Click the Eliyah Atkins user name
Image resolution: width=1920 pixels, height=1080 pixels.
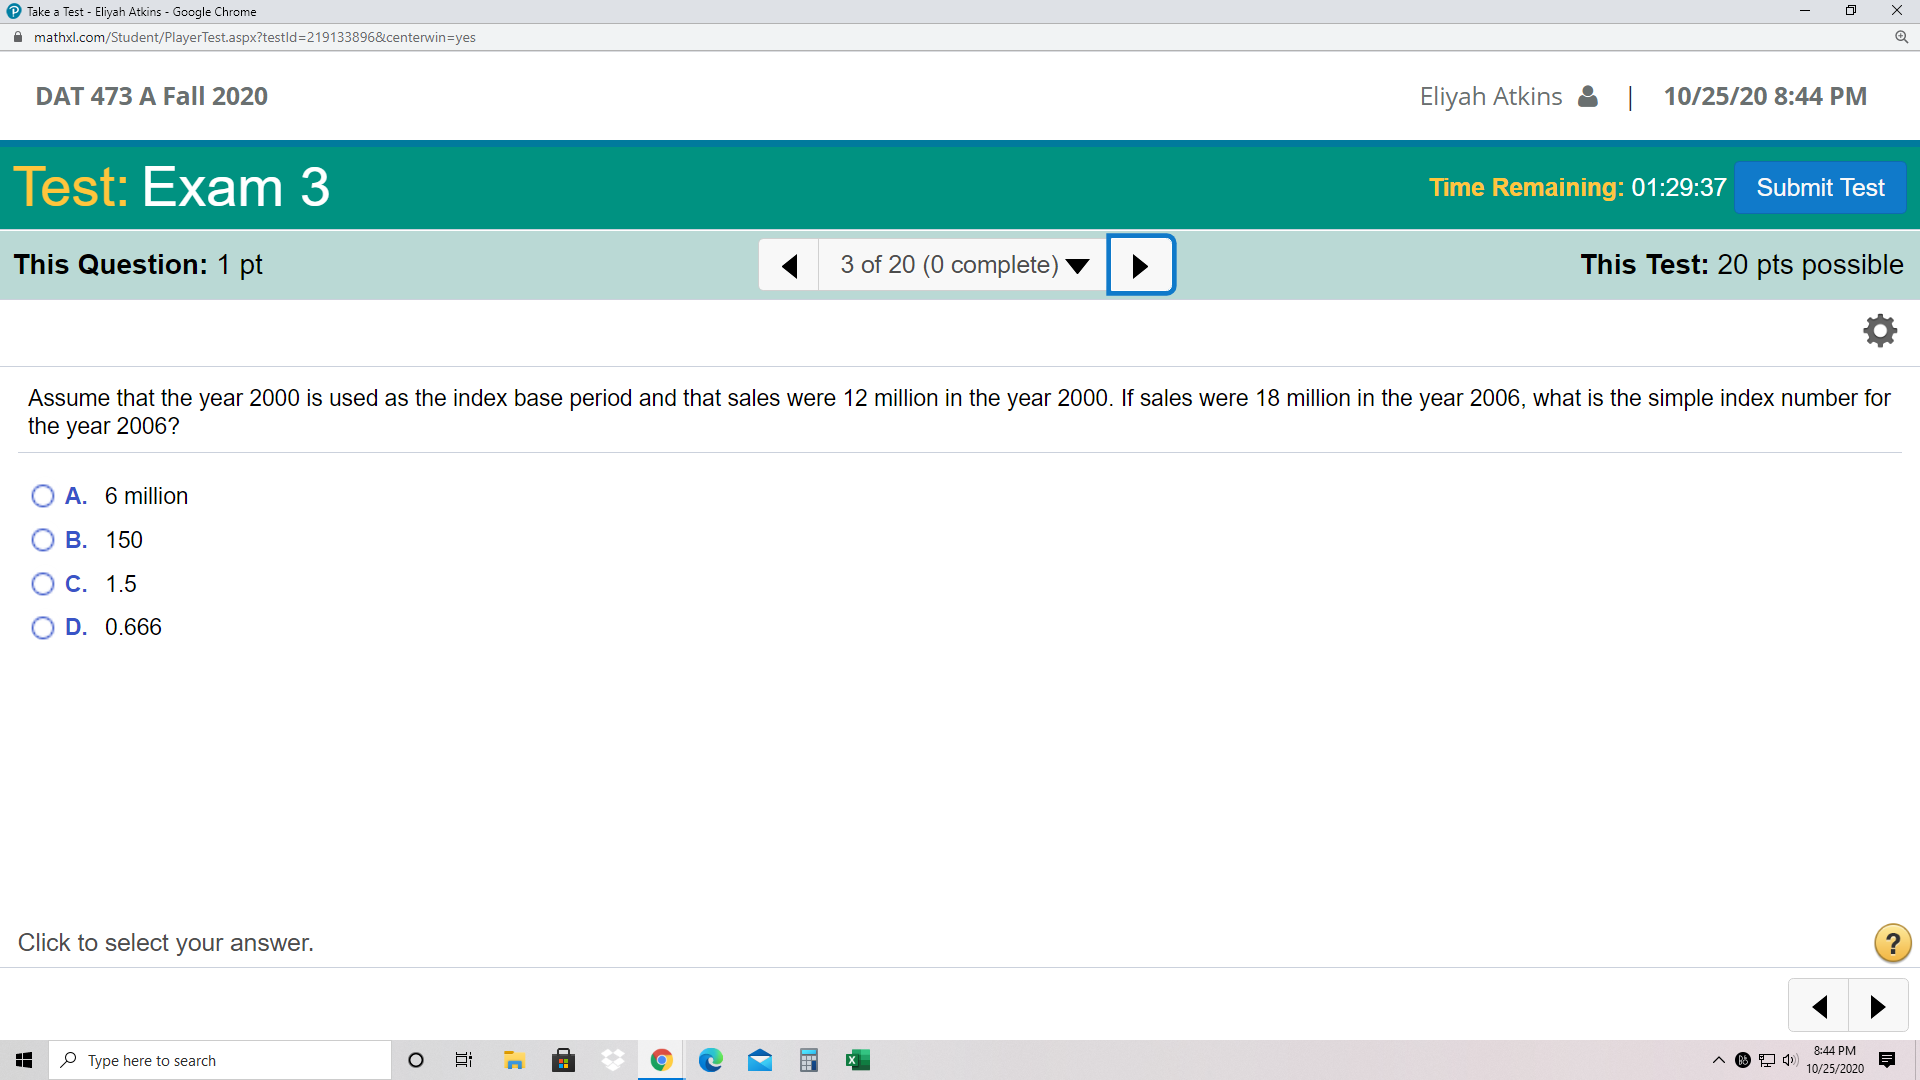click(x=1490, y=96)
